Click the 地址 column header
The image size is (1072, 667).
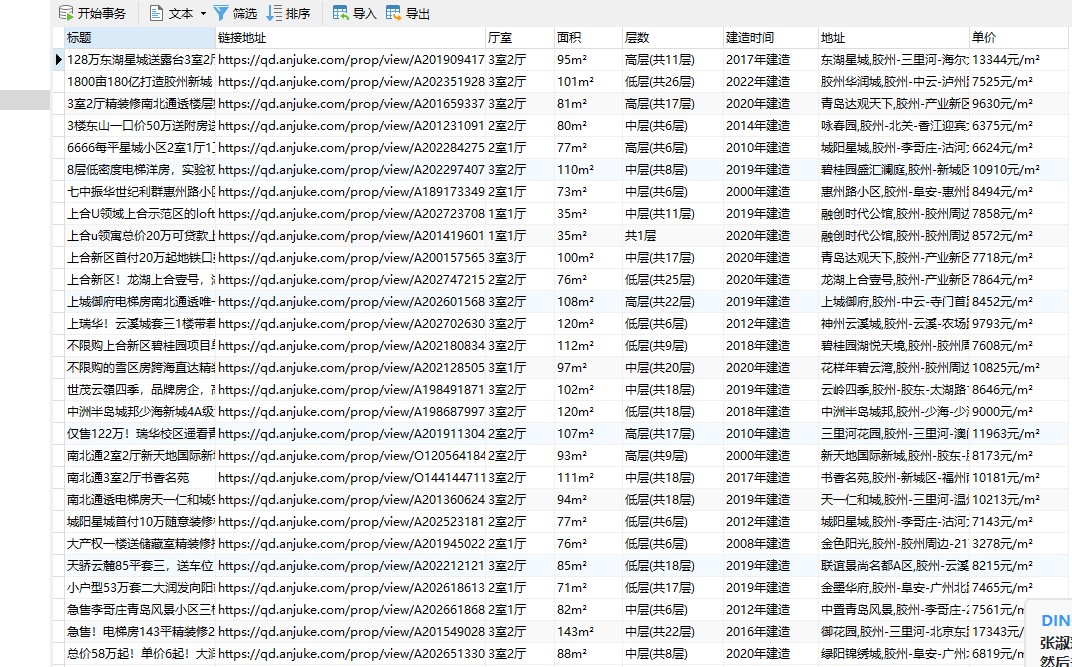tap(894, 38)
